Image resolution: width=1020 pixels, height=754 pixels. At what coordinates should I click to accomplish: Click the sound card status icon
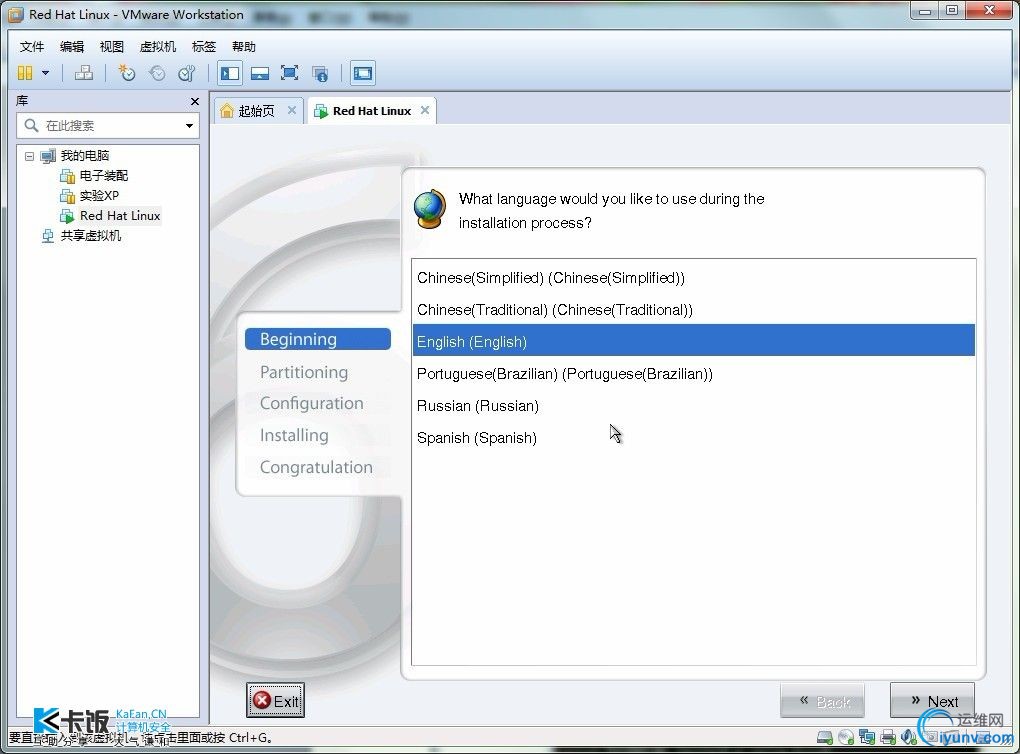pyautogui.click(x=909, y=737)
